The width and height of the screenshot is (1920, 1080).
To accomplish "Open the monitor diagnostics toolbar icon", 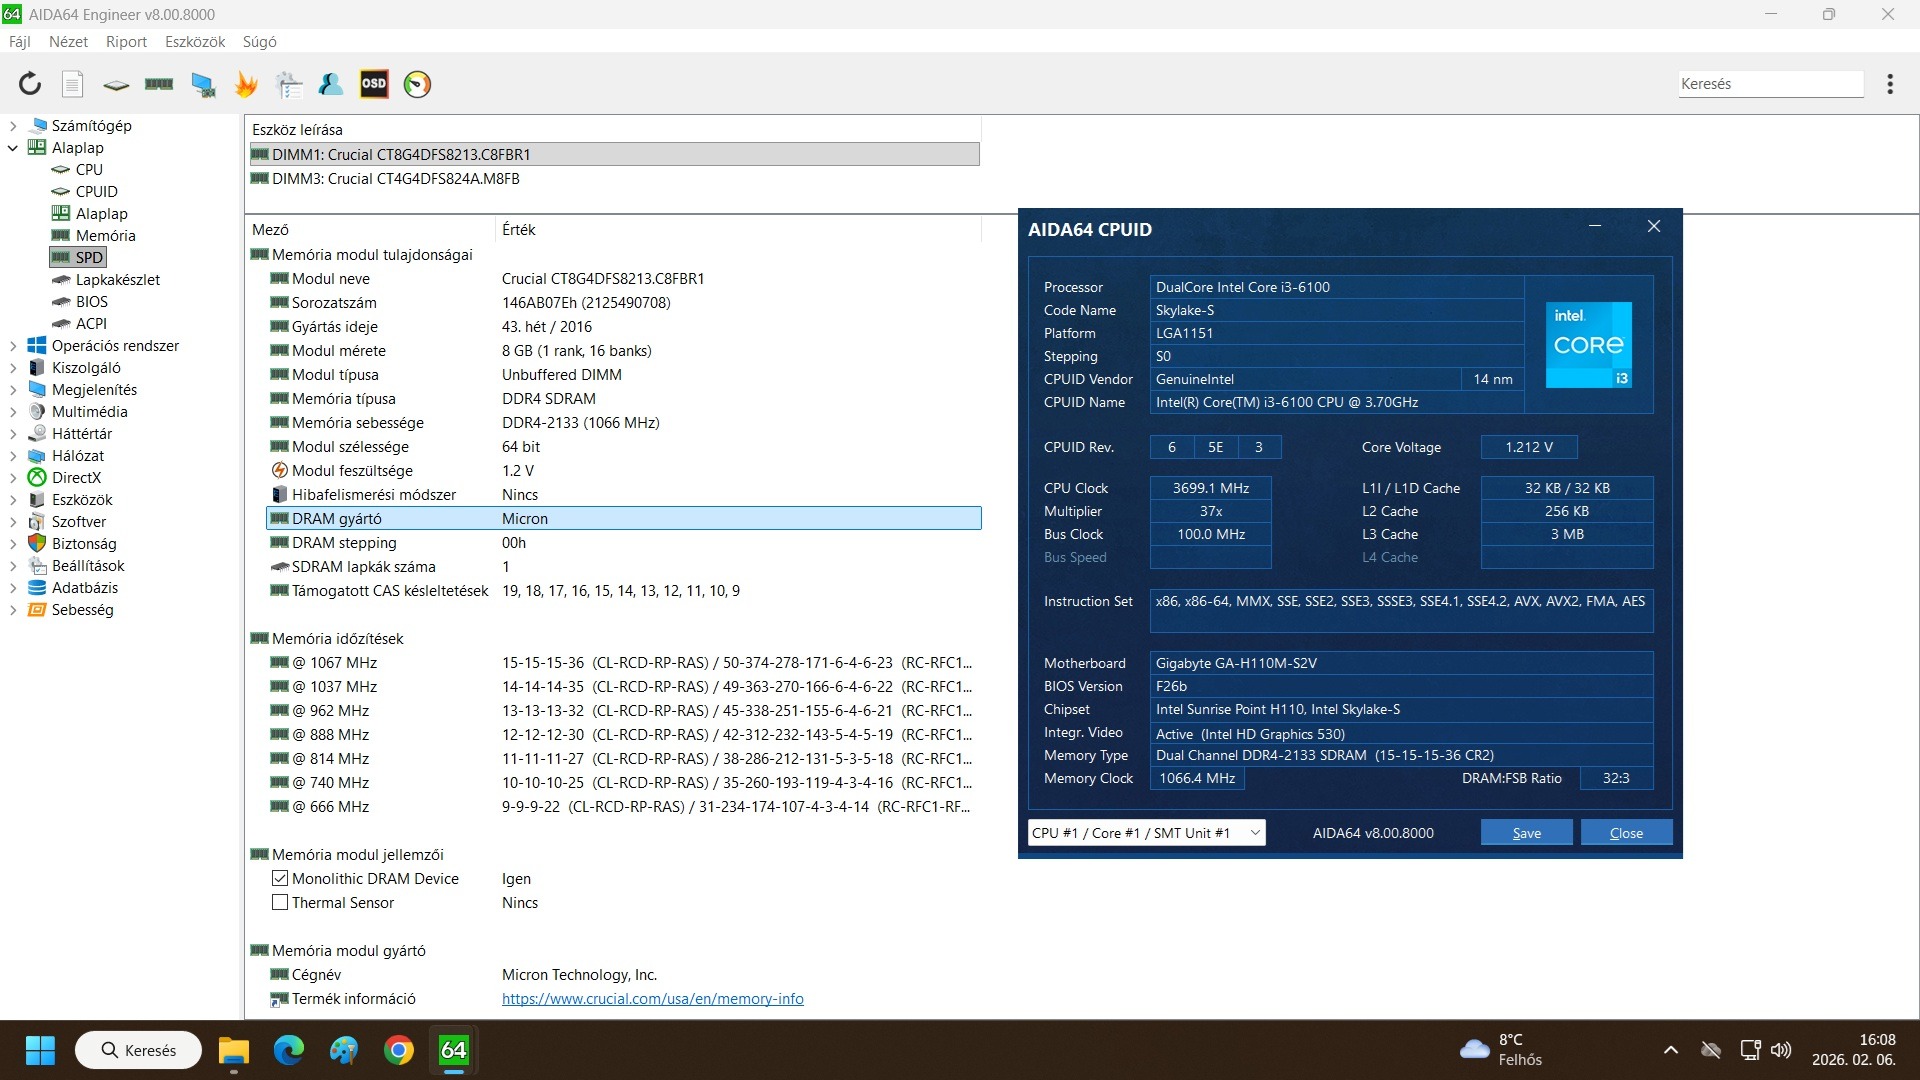I will pyautogui.click(x=203, y=84).
